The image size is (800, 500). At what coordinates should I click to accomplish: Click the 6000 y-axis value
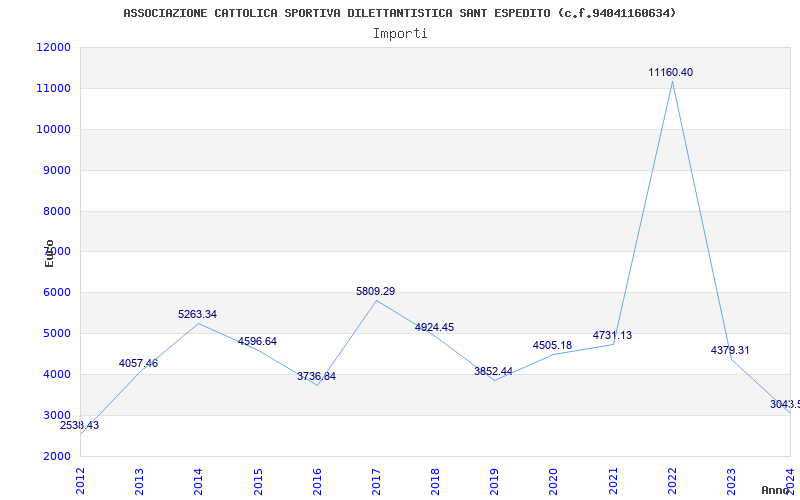[x=55, y=292]
